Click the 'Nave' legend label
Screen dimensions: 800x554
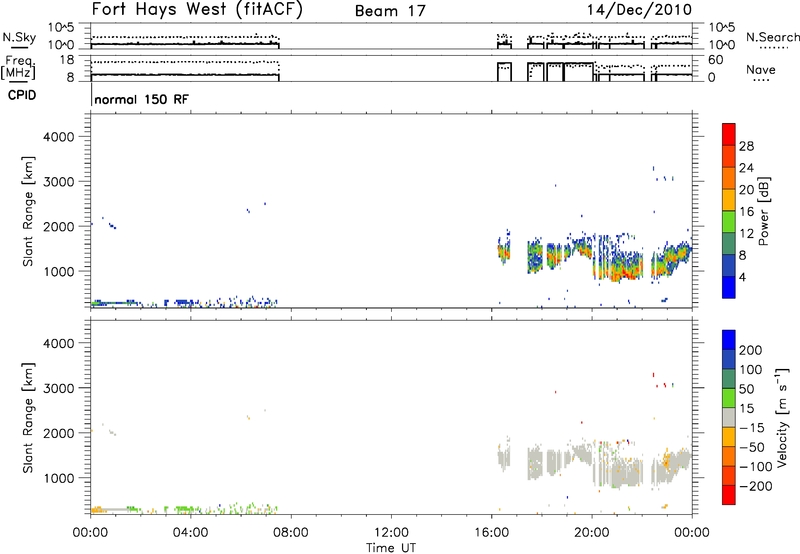click(x=761, y=70)
